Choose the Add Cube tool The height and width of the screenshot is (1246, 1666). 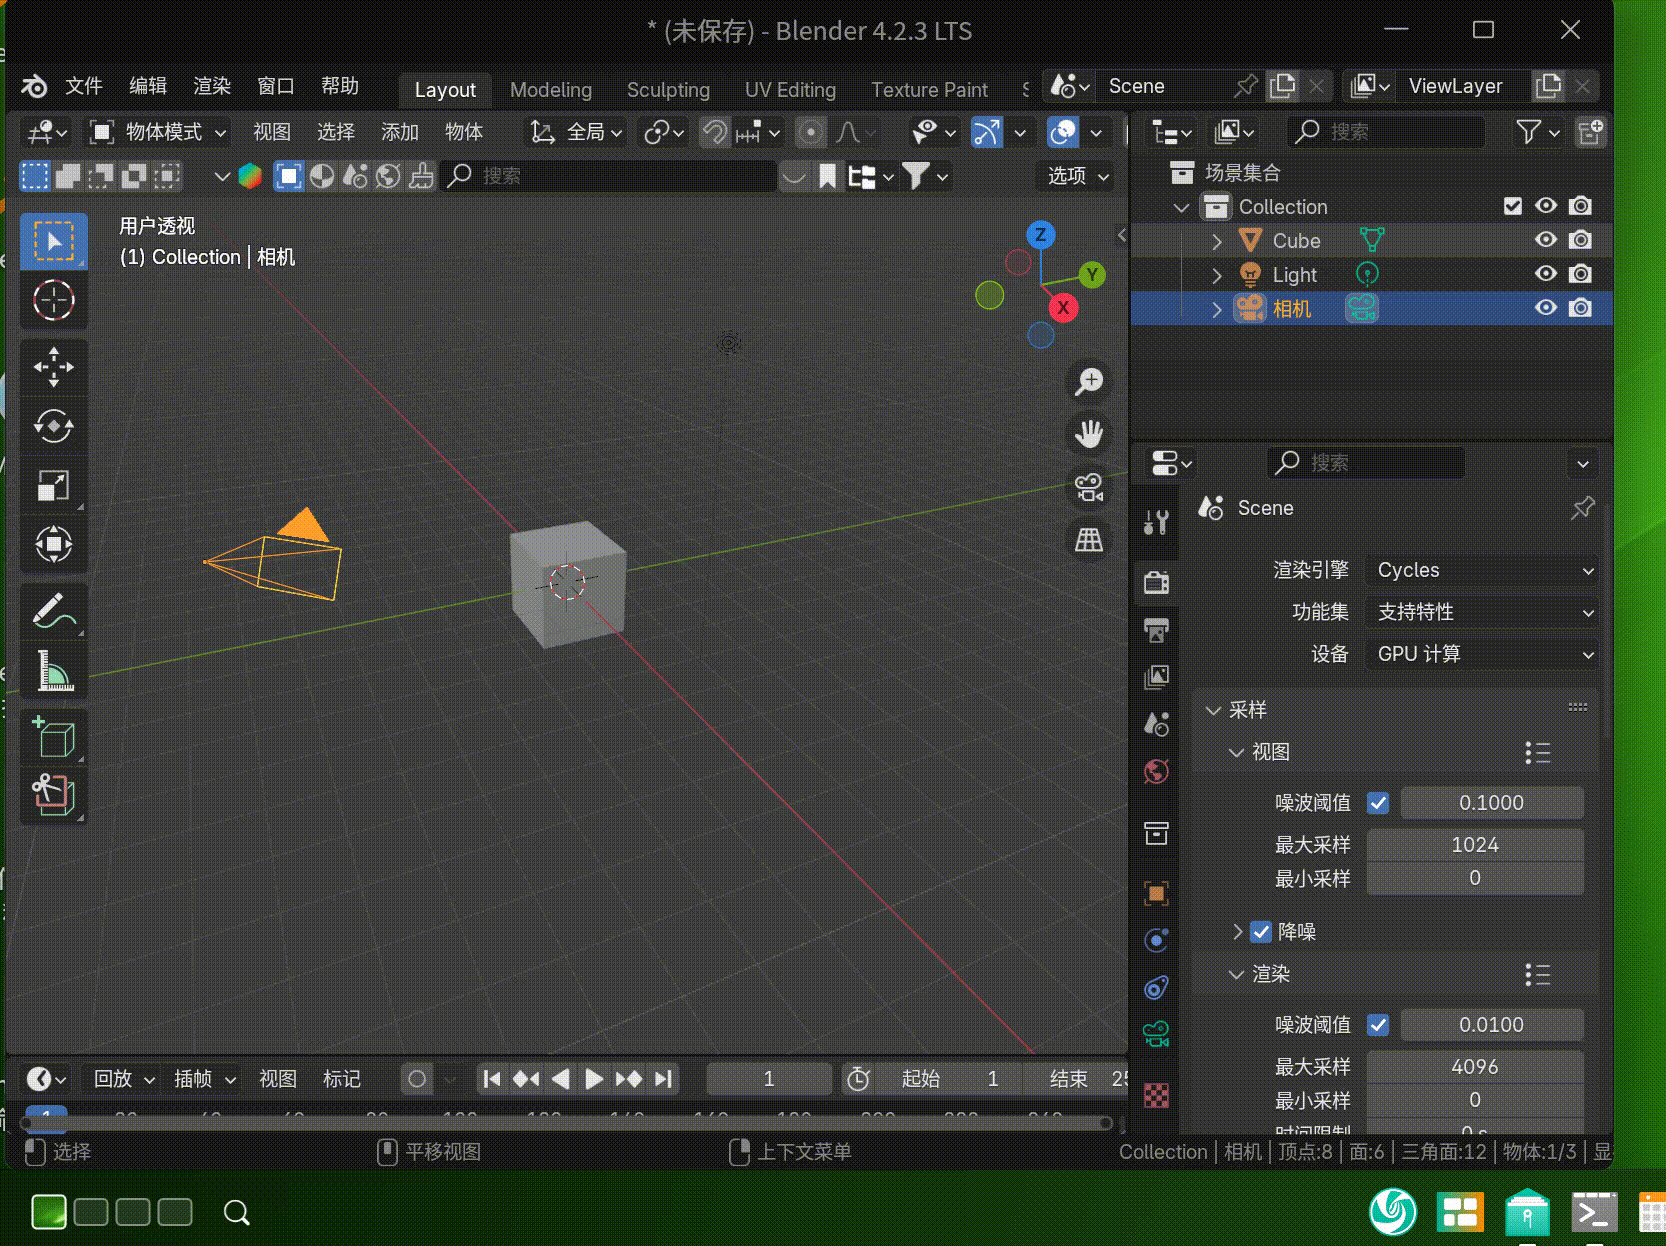coord(54,738)
